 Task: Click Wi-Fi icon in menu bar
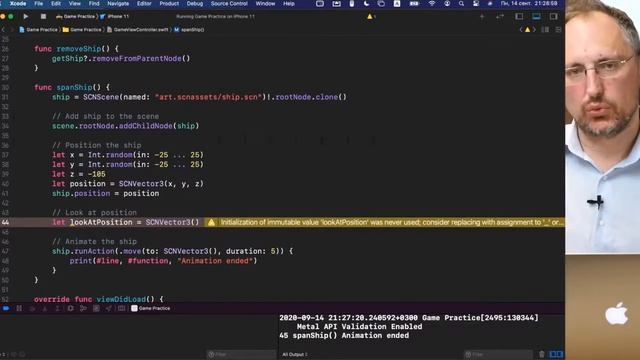coord(432,4)
